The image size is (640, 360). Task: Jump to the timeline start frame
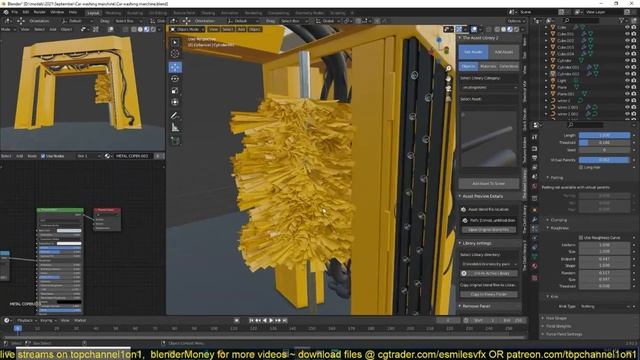tap(251, 320)
